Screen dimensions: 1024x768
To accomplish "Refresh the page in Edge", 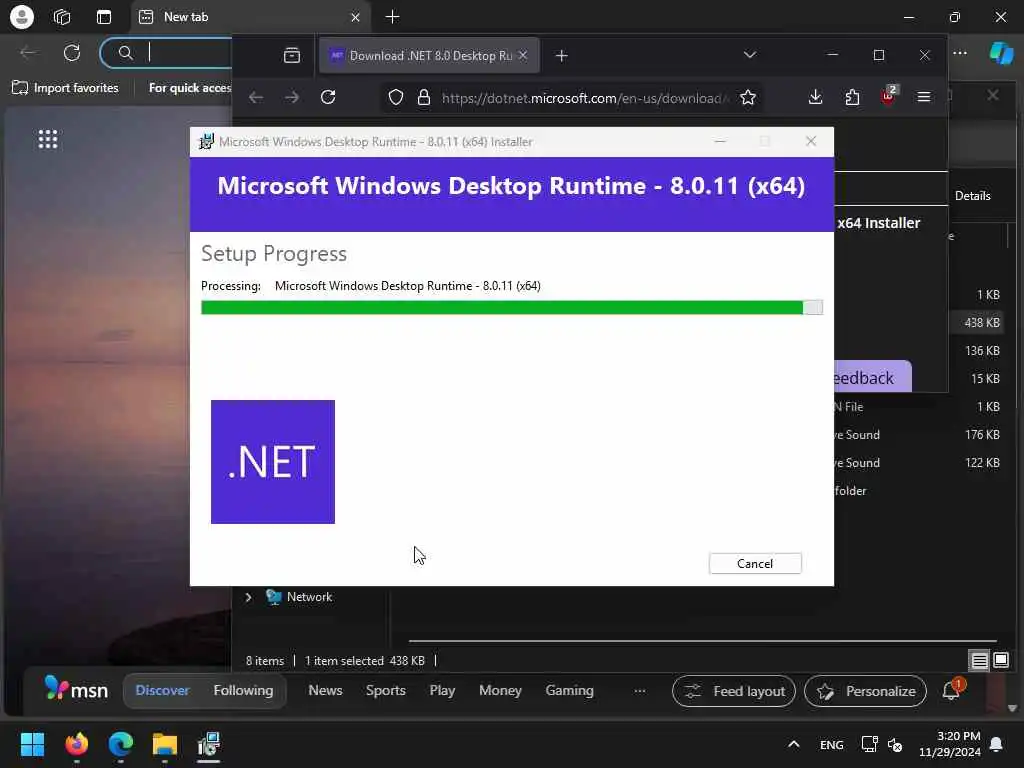I will pos(72,53).
